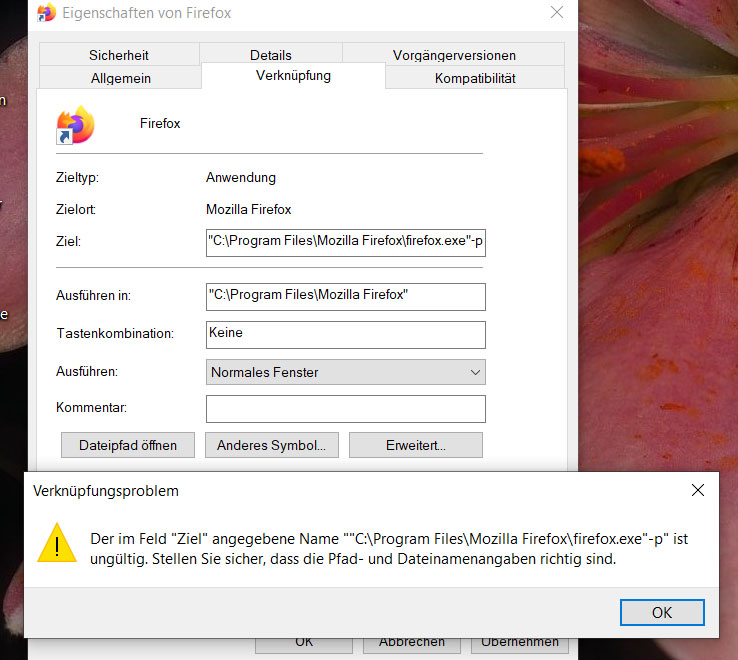This screenshot has height=660, width=738.
Task: Click the Mozilla Firefox Zielort value
Action: coord(249,209)
